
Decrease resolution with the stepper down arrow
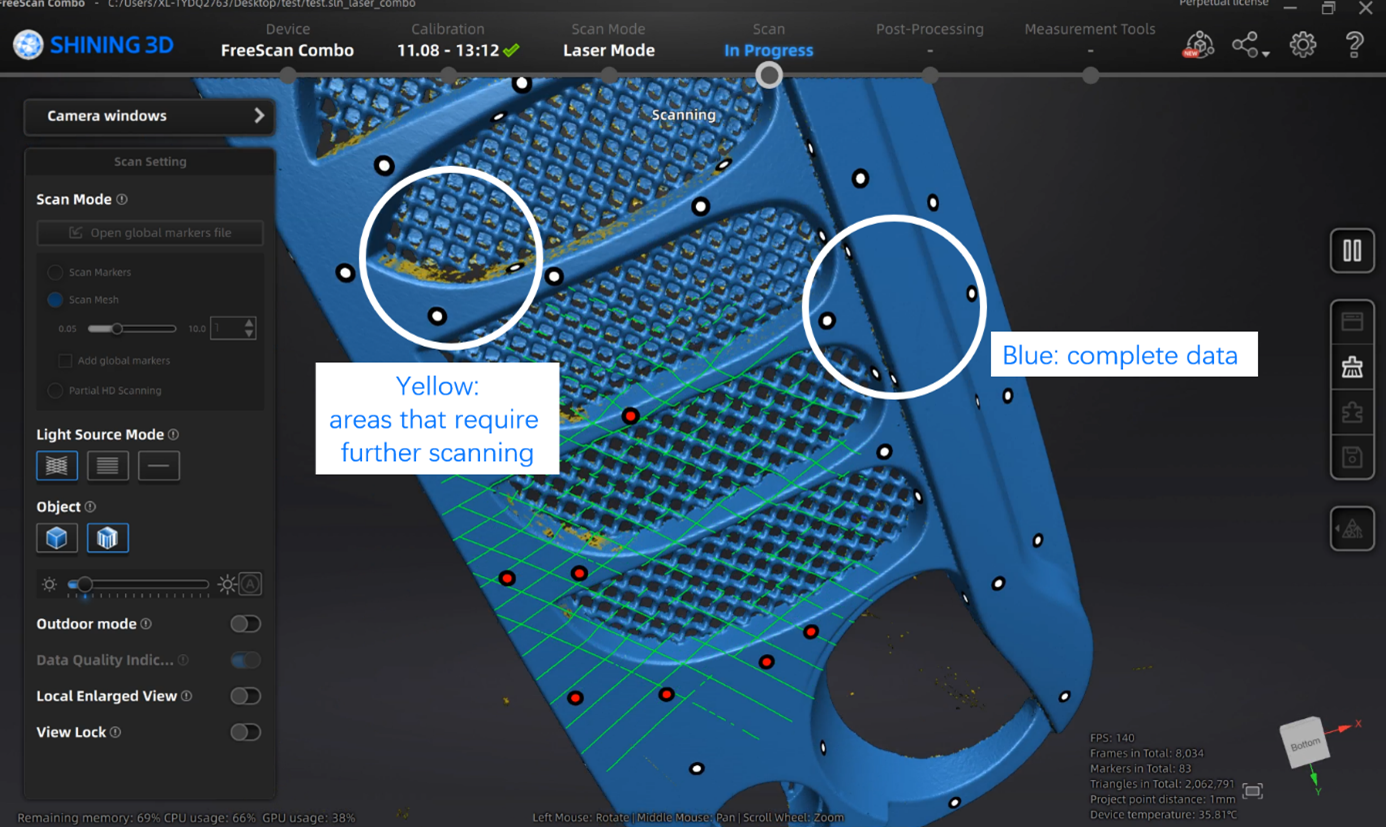pos(249,333)
